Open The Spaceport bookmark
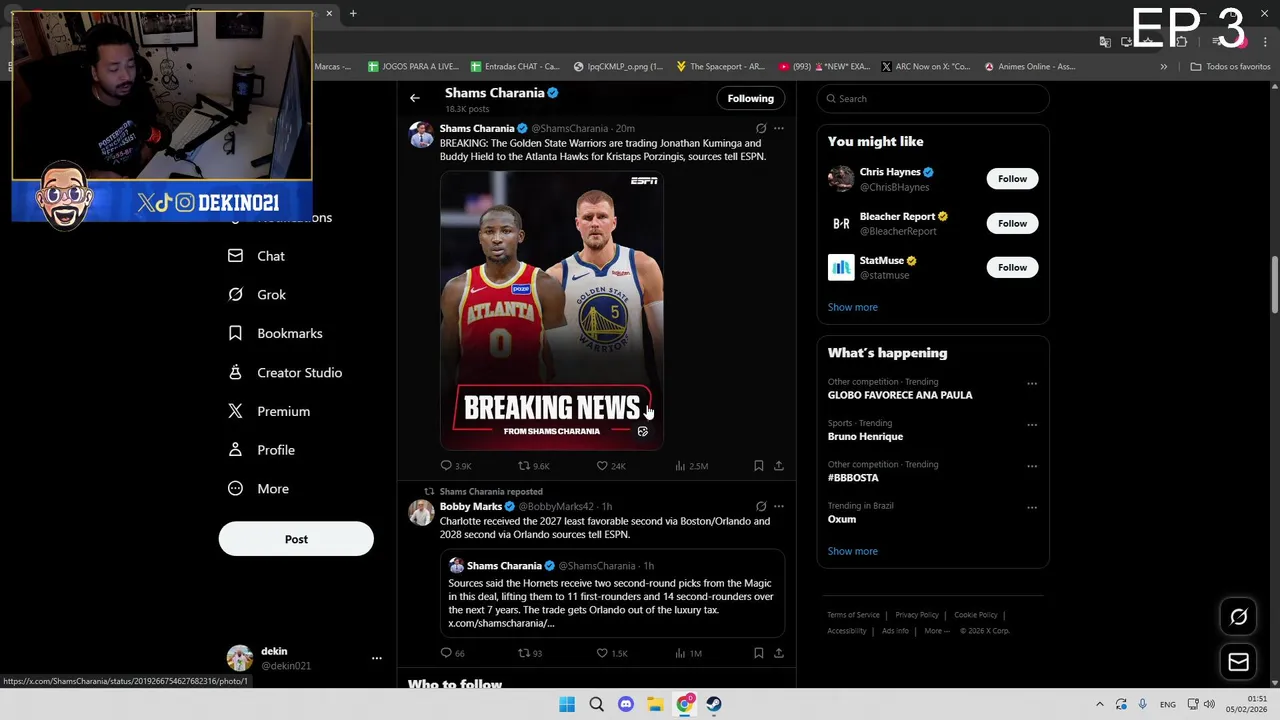 point(720,66)
